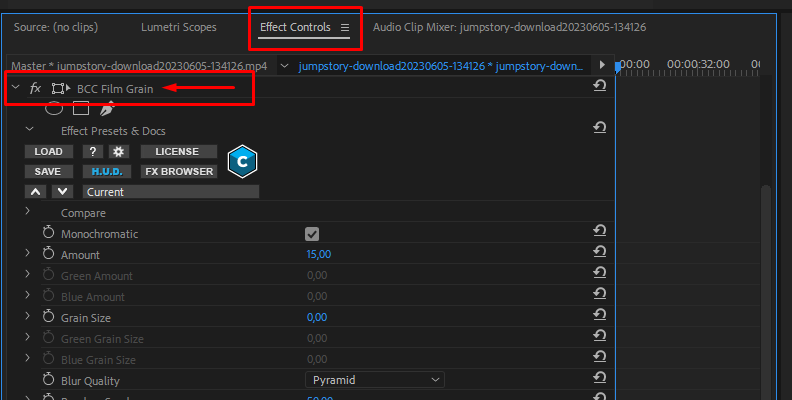The width and height of the screenshot is (792, 400).
Task: Uncheck the Monochromatic checkbox
Action: (312, 234)
